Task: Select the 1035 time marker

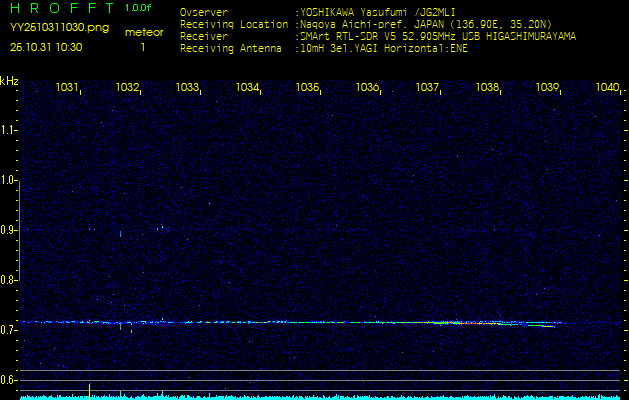Action: click(x=307, y=88)
